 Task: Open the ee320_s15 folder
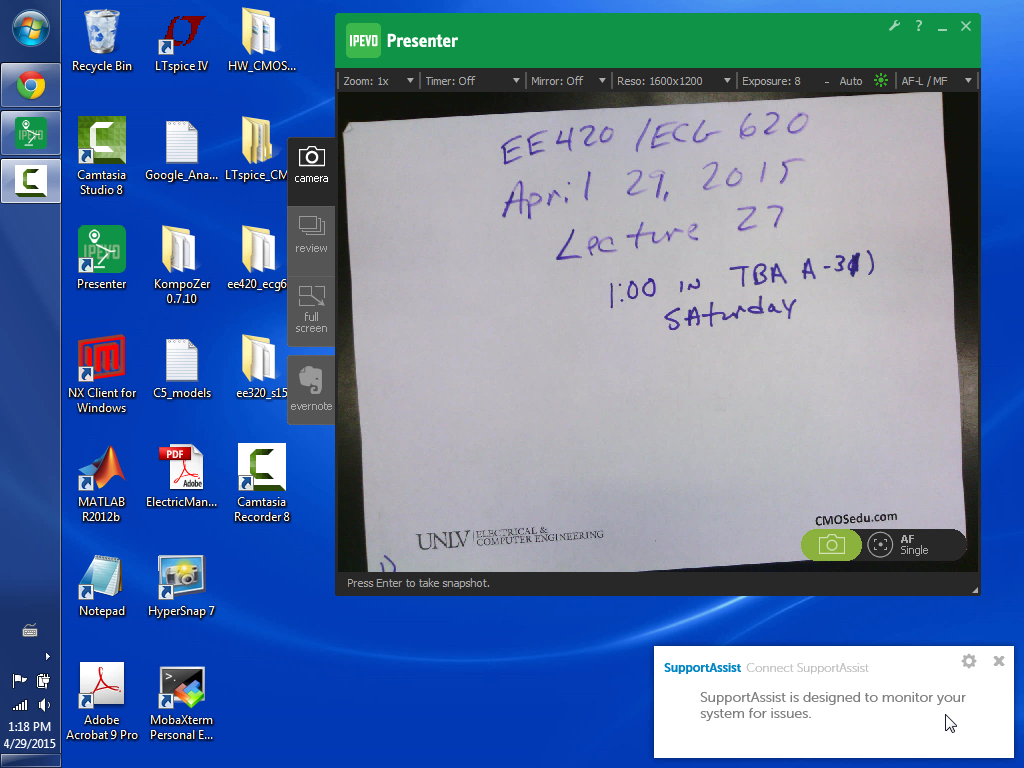click(261, 368)
